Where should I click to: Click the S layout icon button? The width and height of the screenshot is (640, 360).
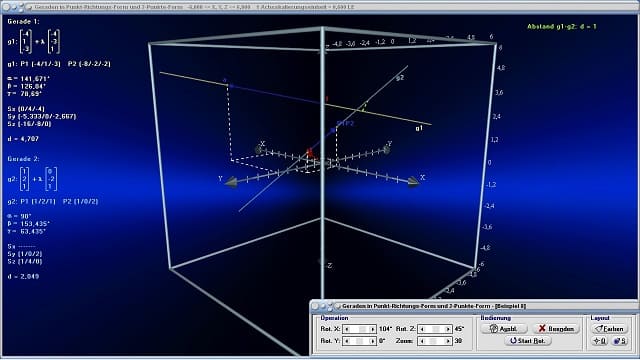click(620, 341)
